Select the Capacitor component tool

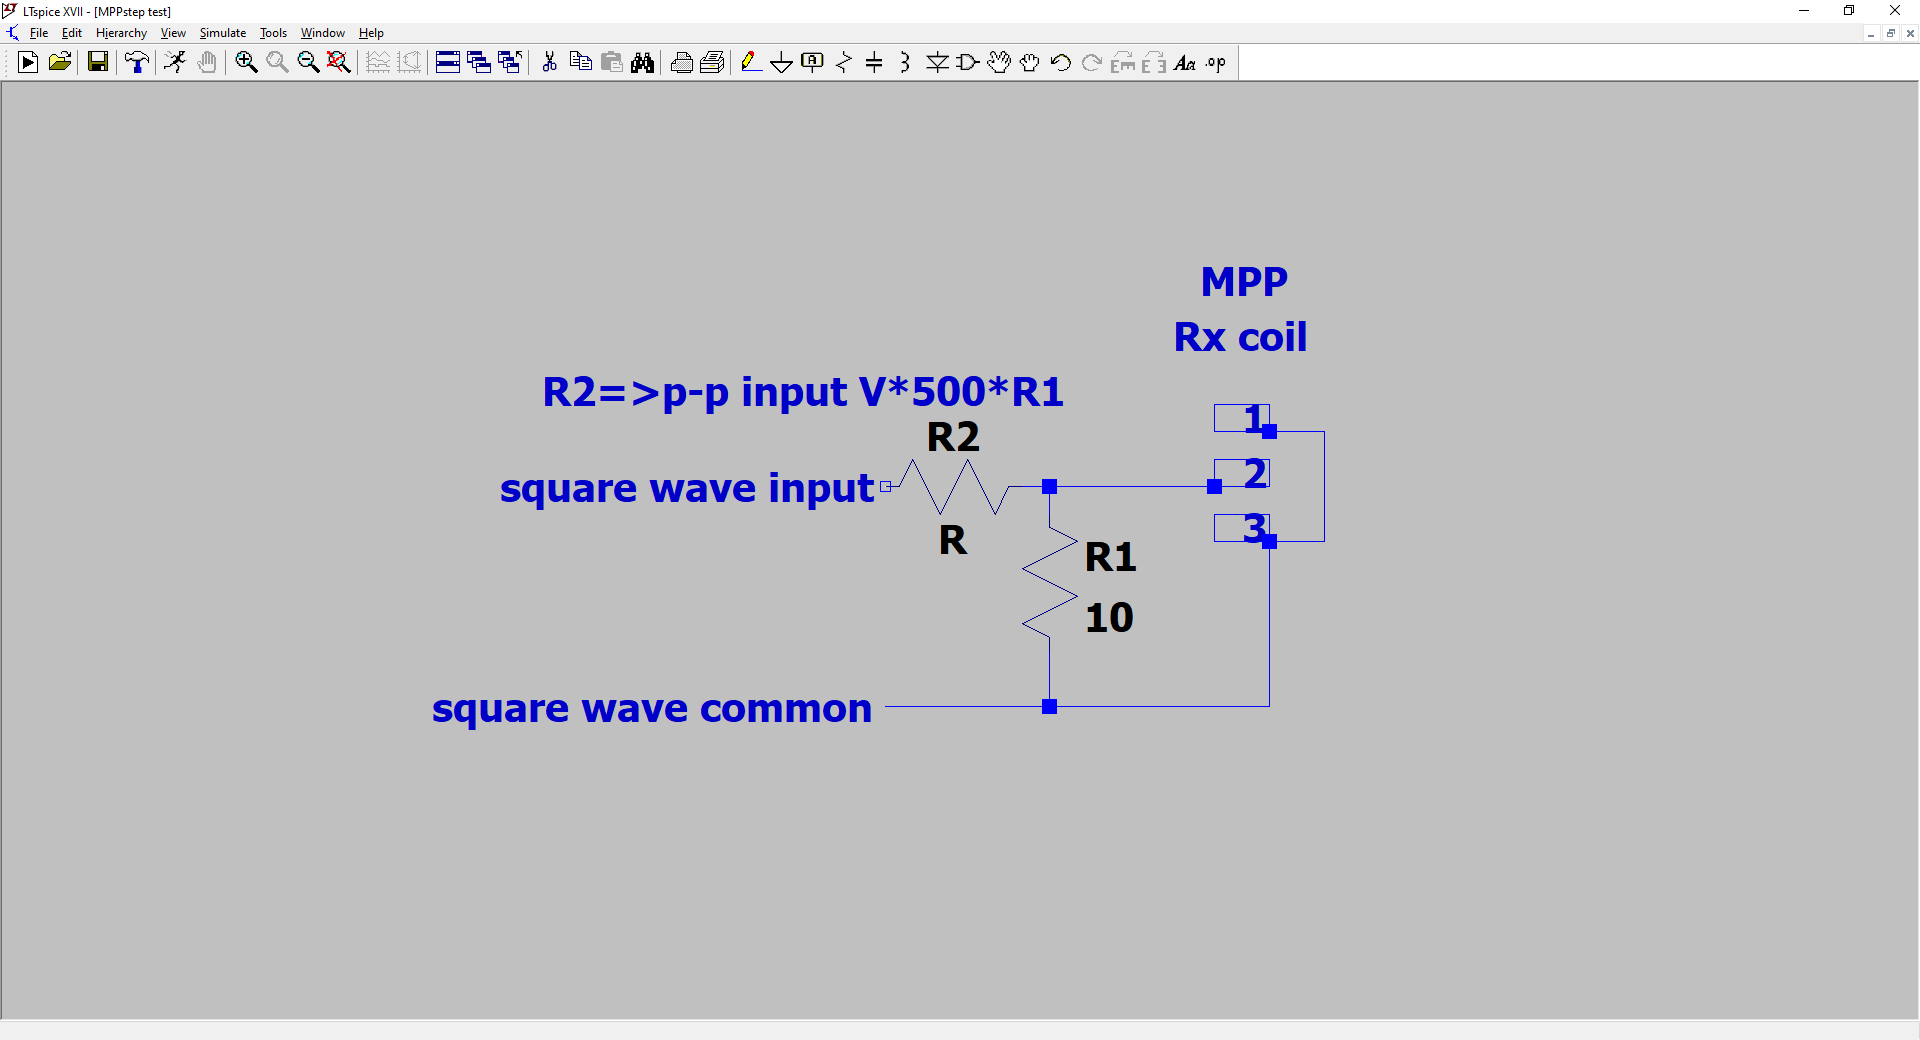pos(874,63)
